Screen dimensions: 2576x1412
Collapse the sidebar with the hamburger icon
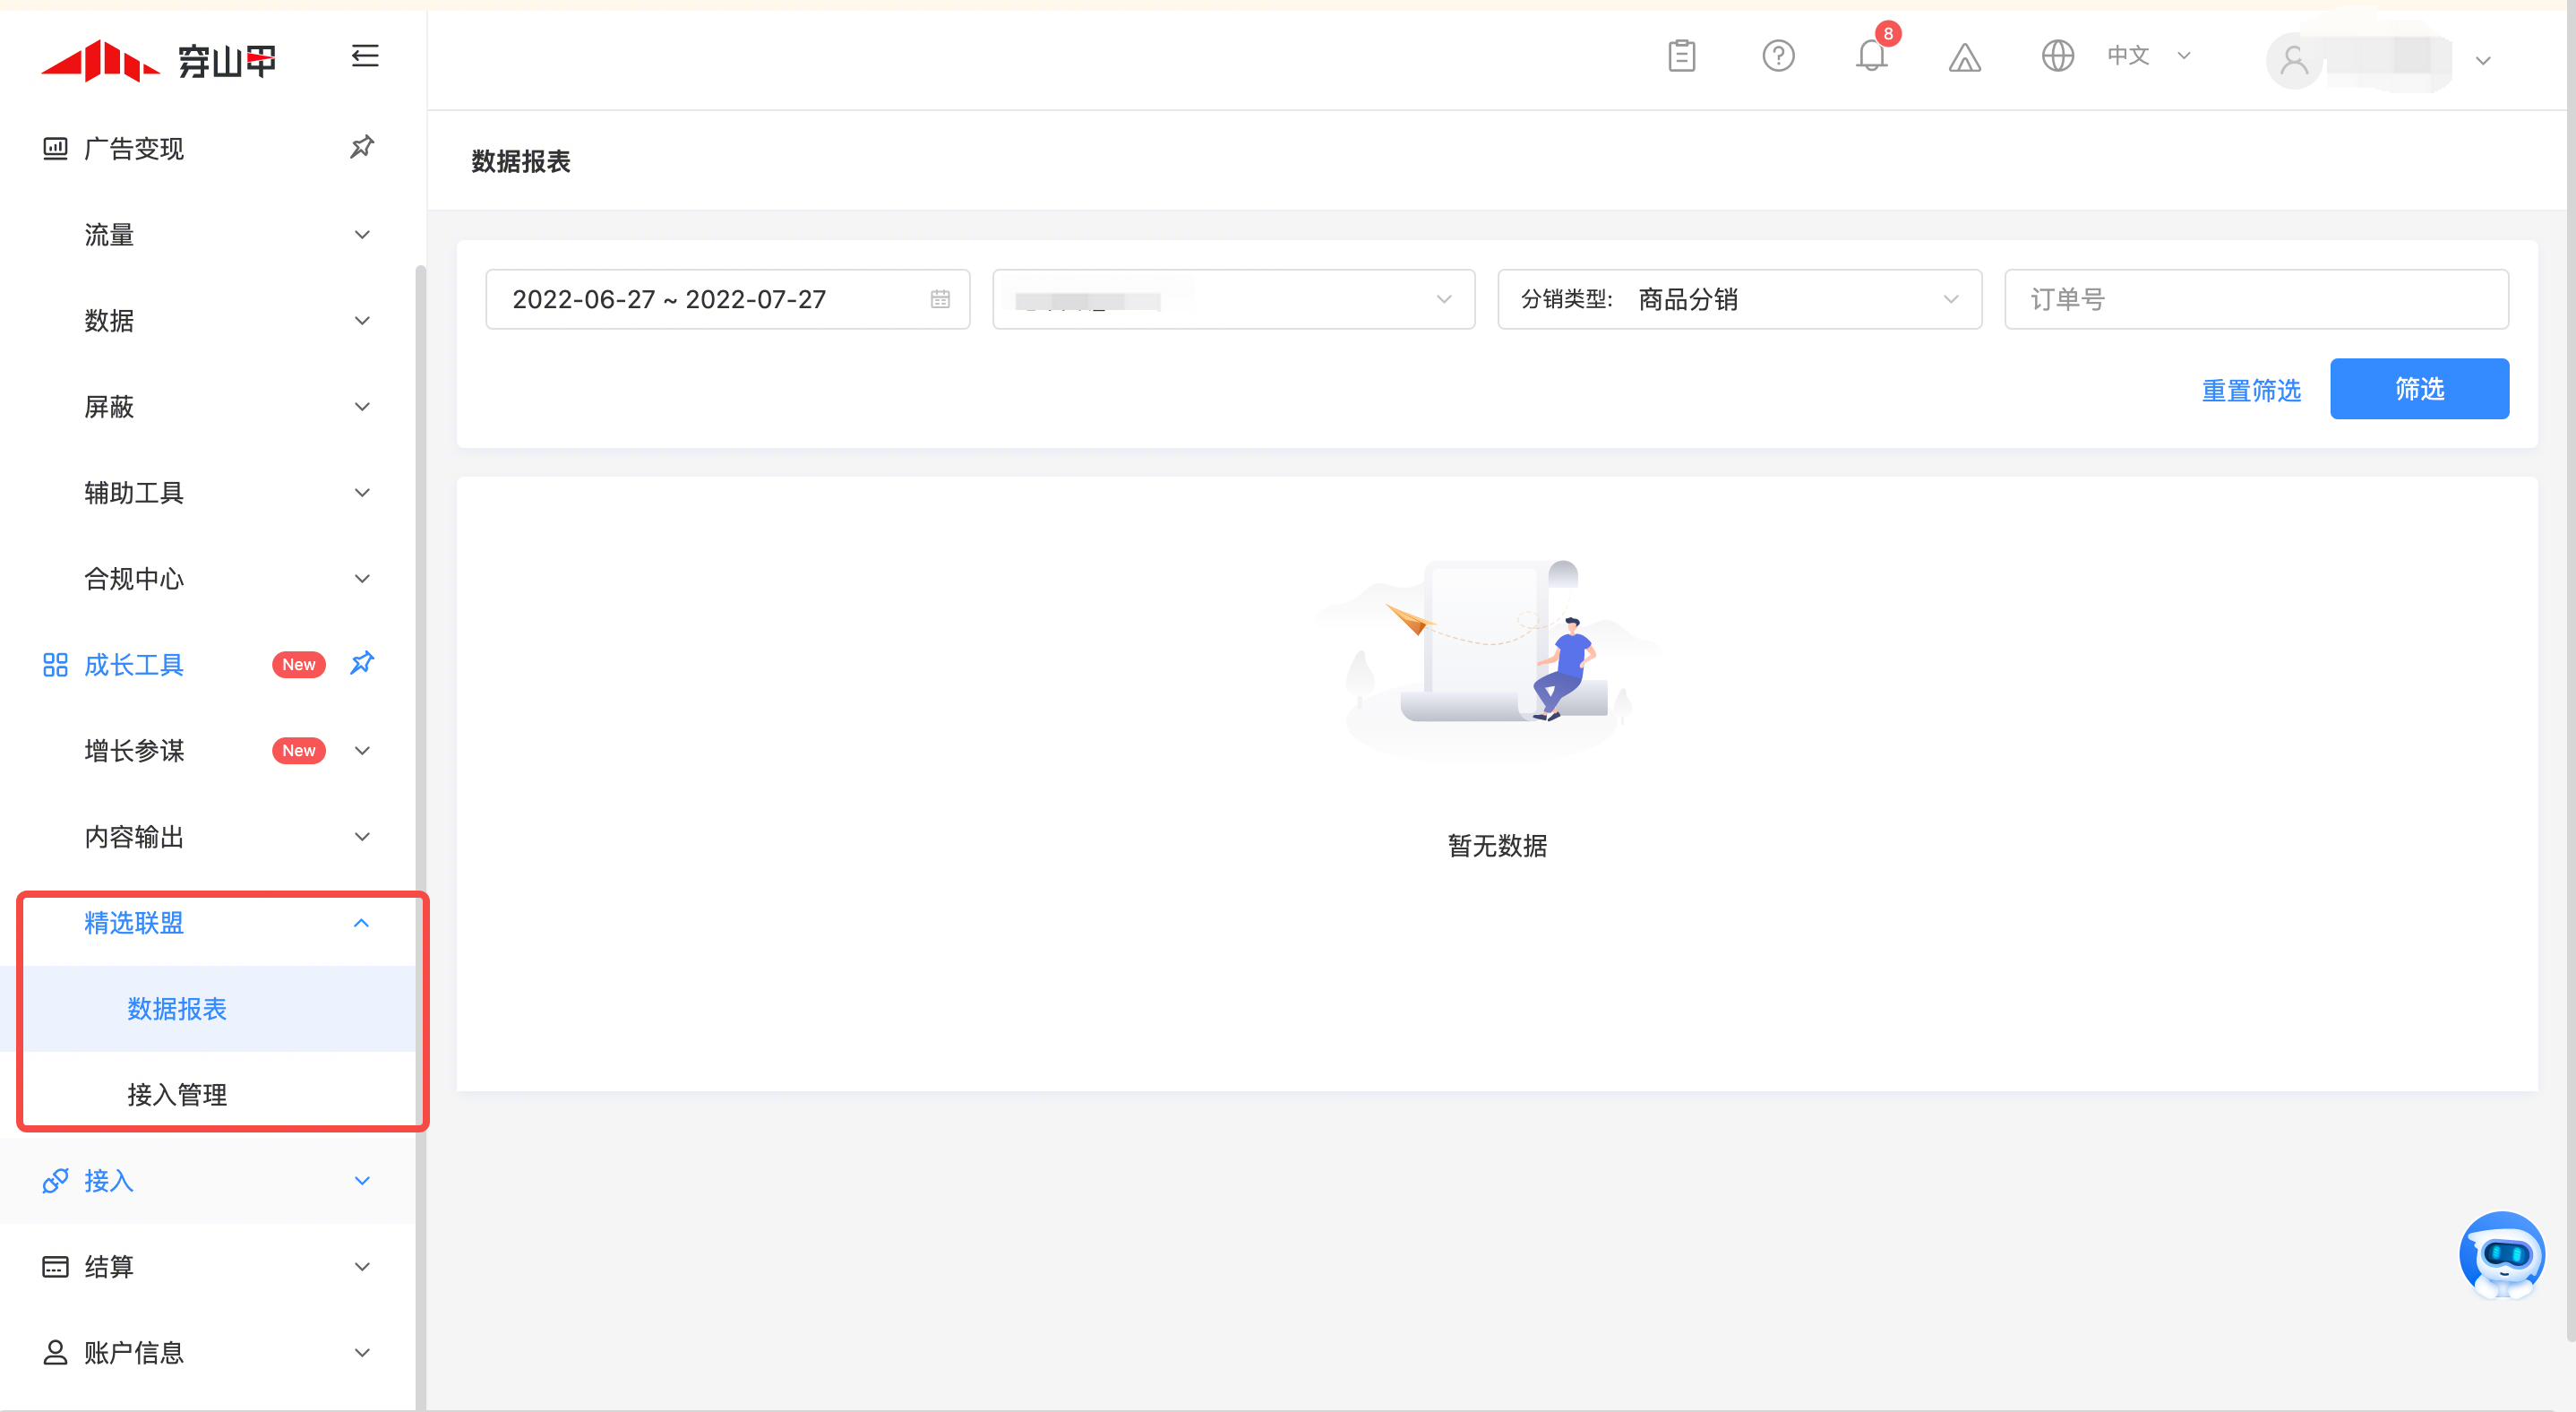coord(365,56)
